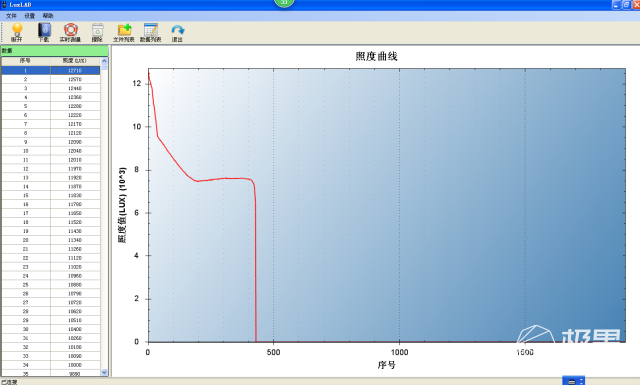Select row with sequence number 7
Screen dimensions: 640x385
click(51, 124)
